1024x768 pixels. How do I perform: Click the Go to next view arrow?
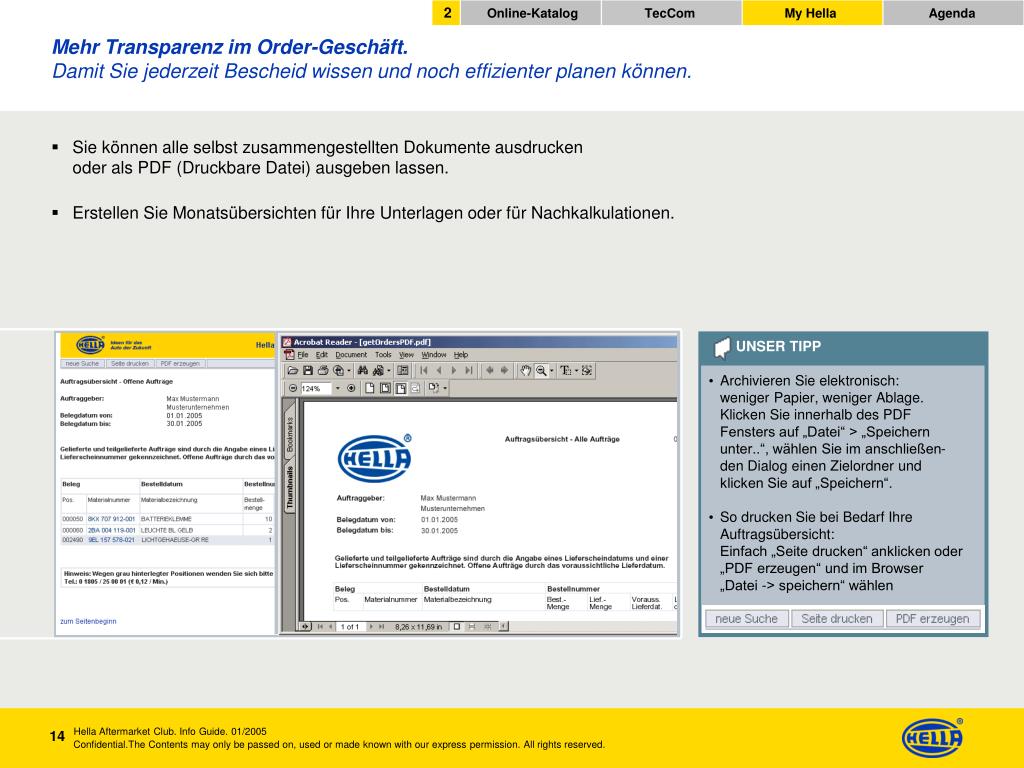tap(505, 370)
